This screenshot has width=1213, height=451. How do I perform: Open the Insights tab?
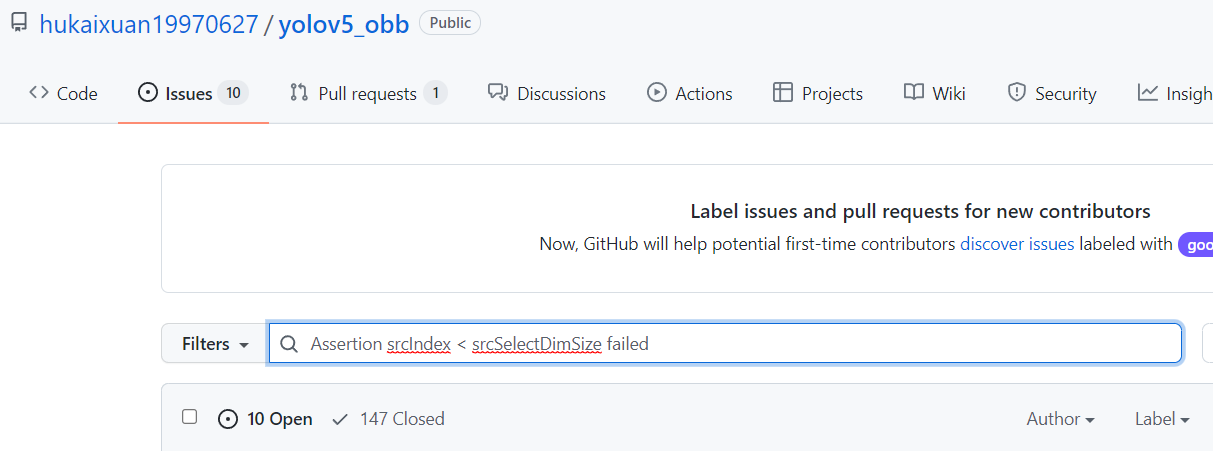point(1176,94)
